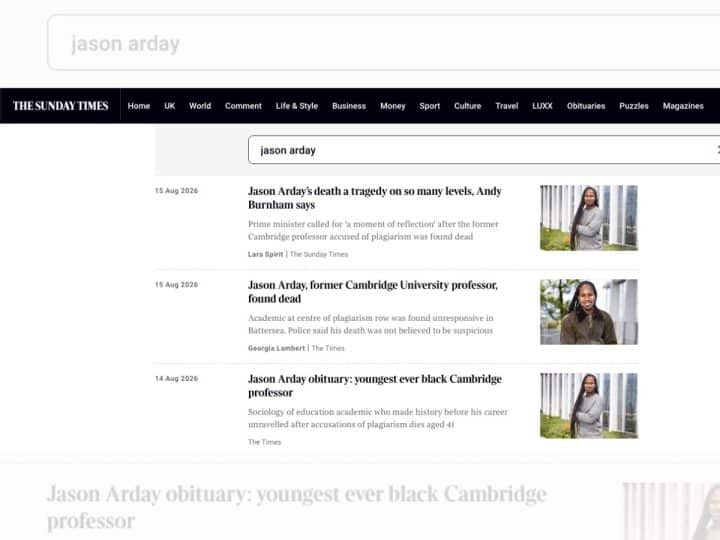Click the '14 Aug 2026' date label

(176, 378)
